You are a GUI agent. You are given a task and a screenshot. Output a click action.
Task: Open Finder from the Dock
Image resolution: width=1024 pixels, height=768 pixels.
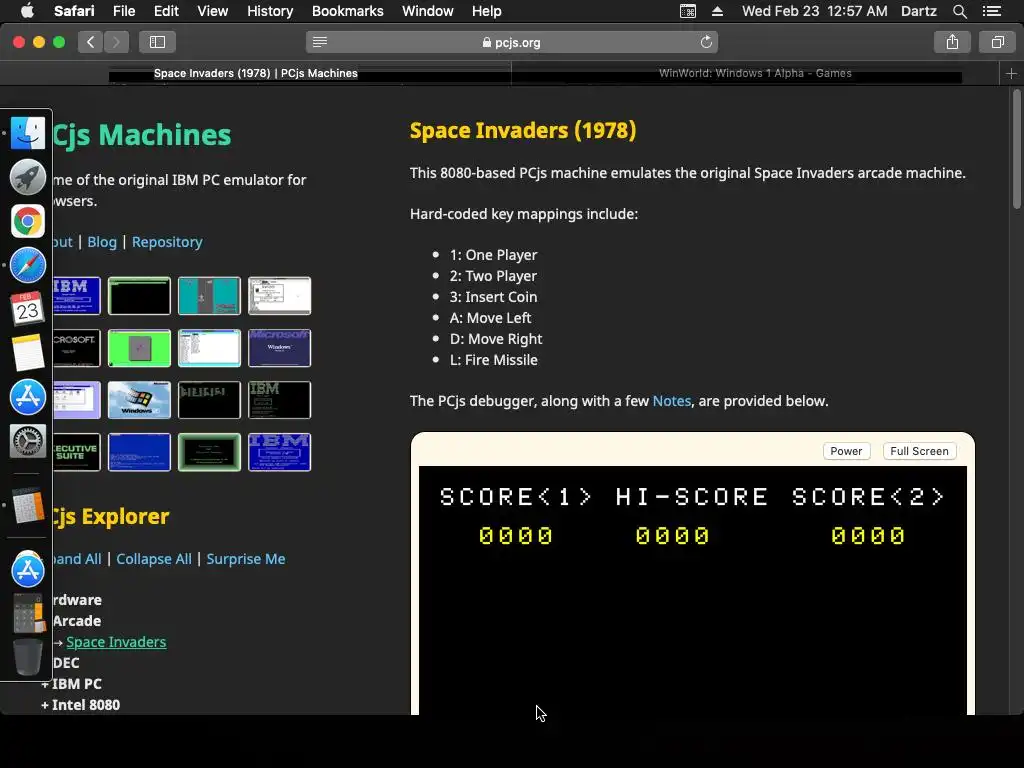[27, 133]
